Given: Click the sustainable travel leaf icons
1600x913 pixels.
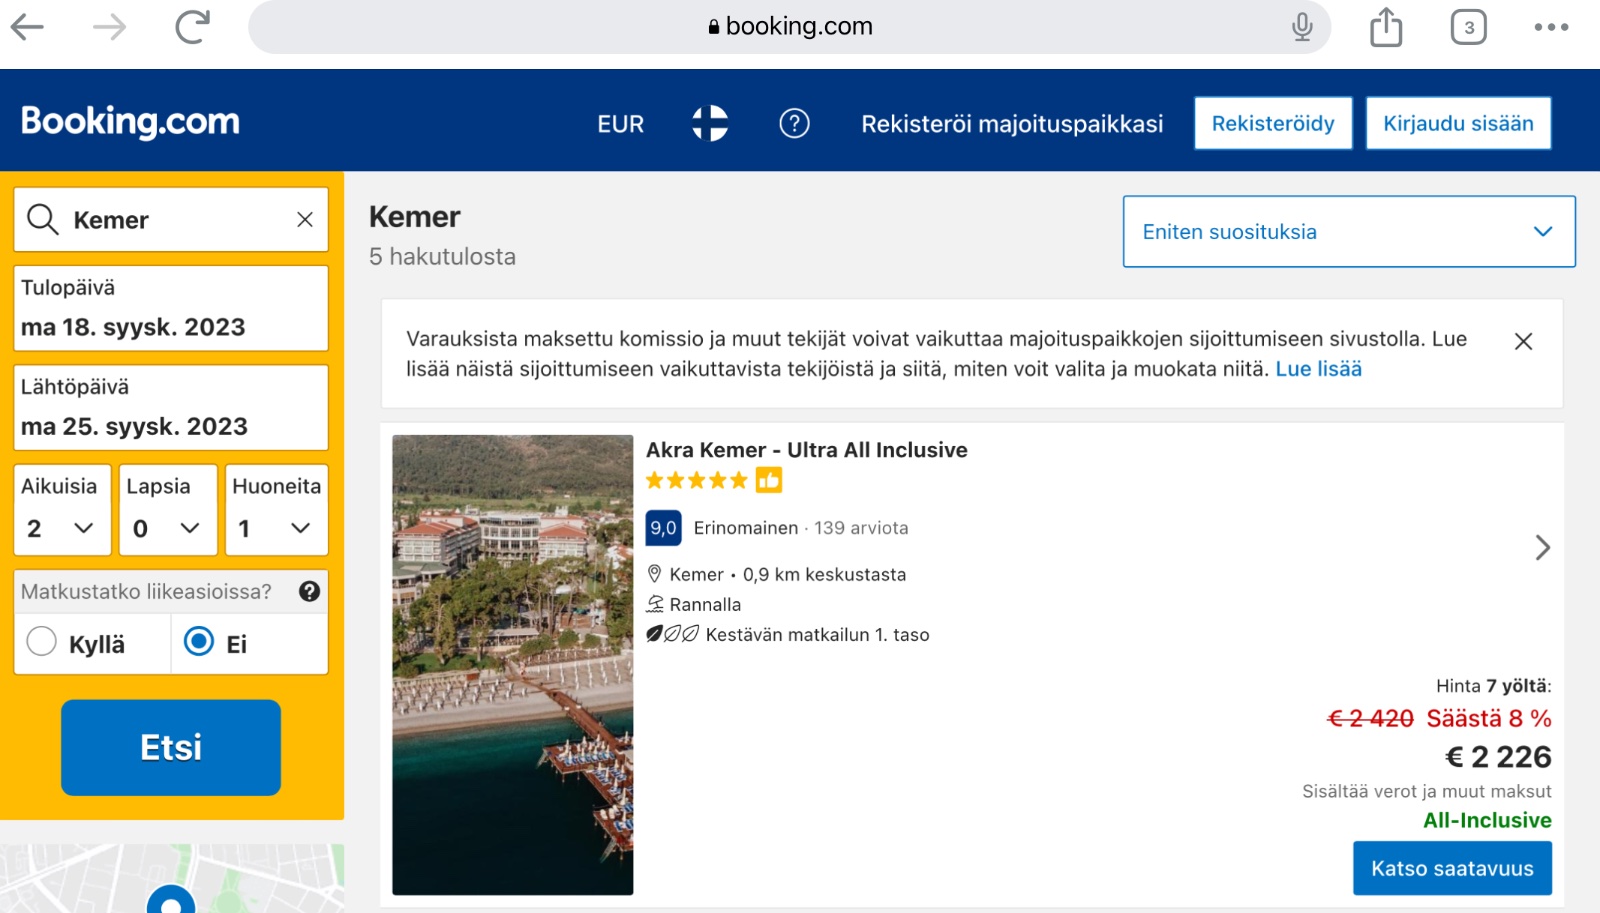Looking at the screenshot, I should (x=672, y=634).
